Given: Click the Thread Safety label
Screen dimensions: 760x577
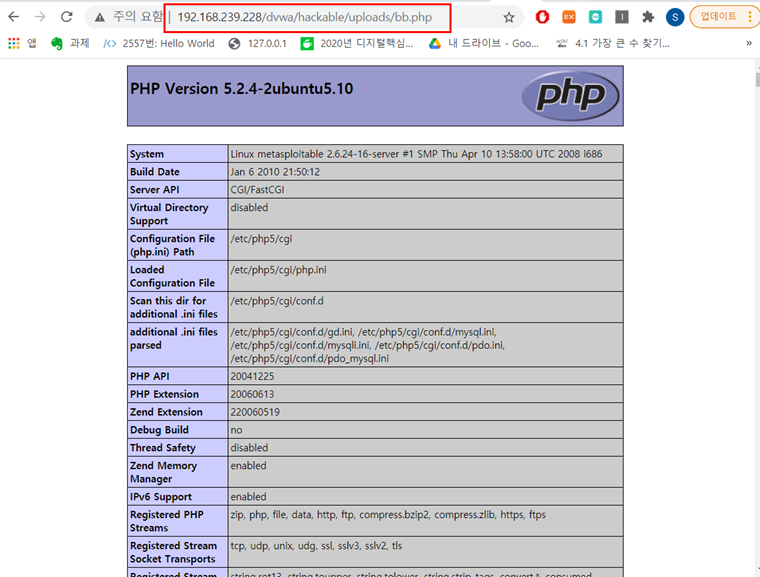Looking at the screenshot, I should (162, 448).
